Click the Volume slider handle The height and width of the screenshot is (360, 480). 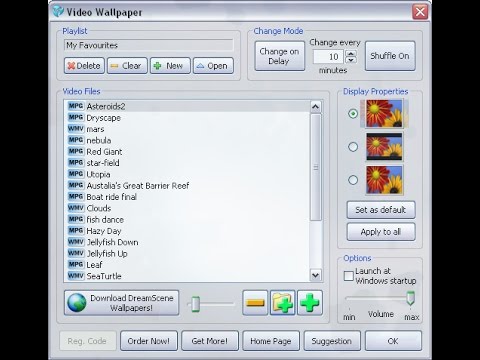pos(410,298)
